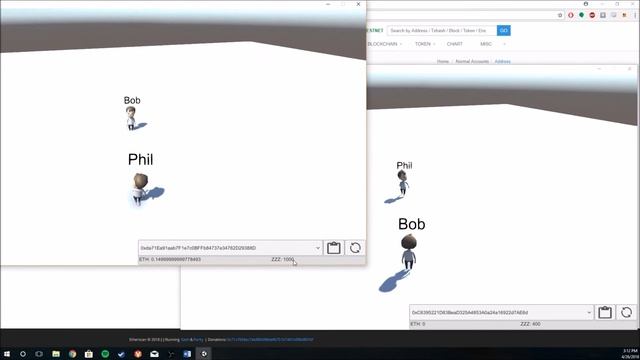Click the ETH balance text in left window
Screen dimensions: 640x360
coord(170,260)
